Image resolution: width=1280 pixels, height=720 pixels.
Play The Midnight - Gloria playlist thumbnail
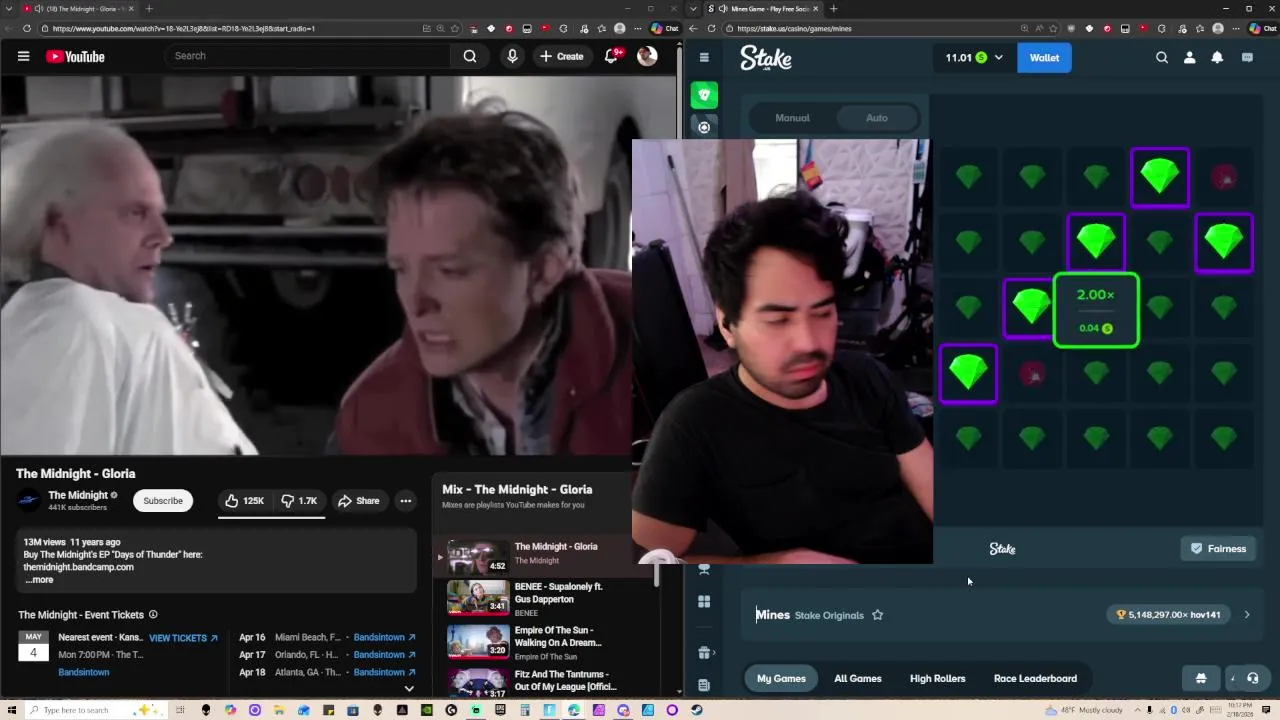click(477, 557)
